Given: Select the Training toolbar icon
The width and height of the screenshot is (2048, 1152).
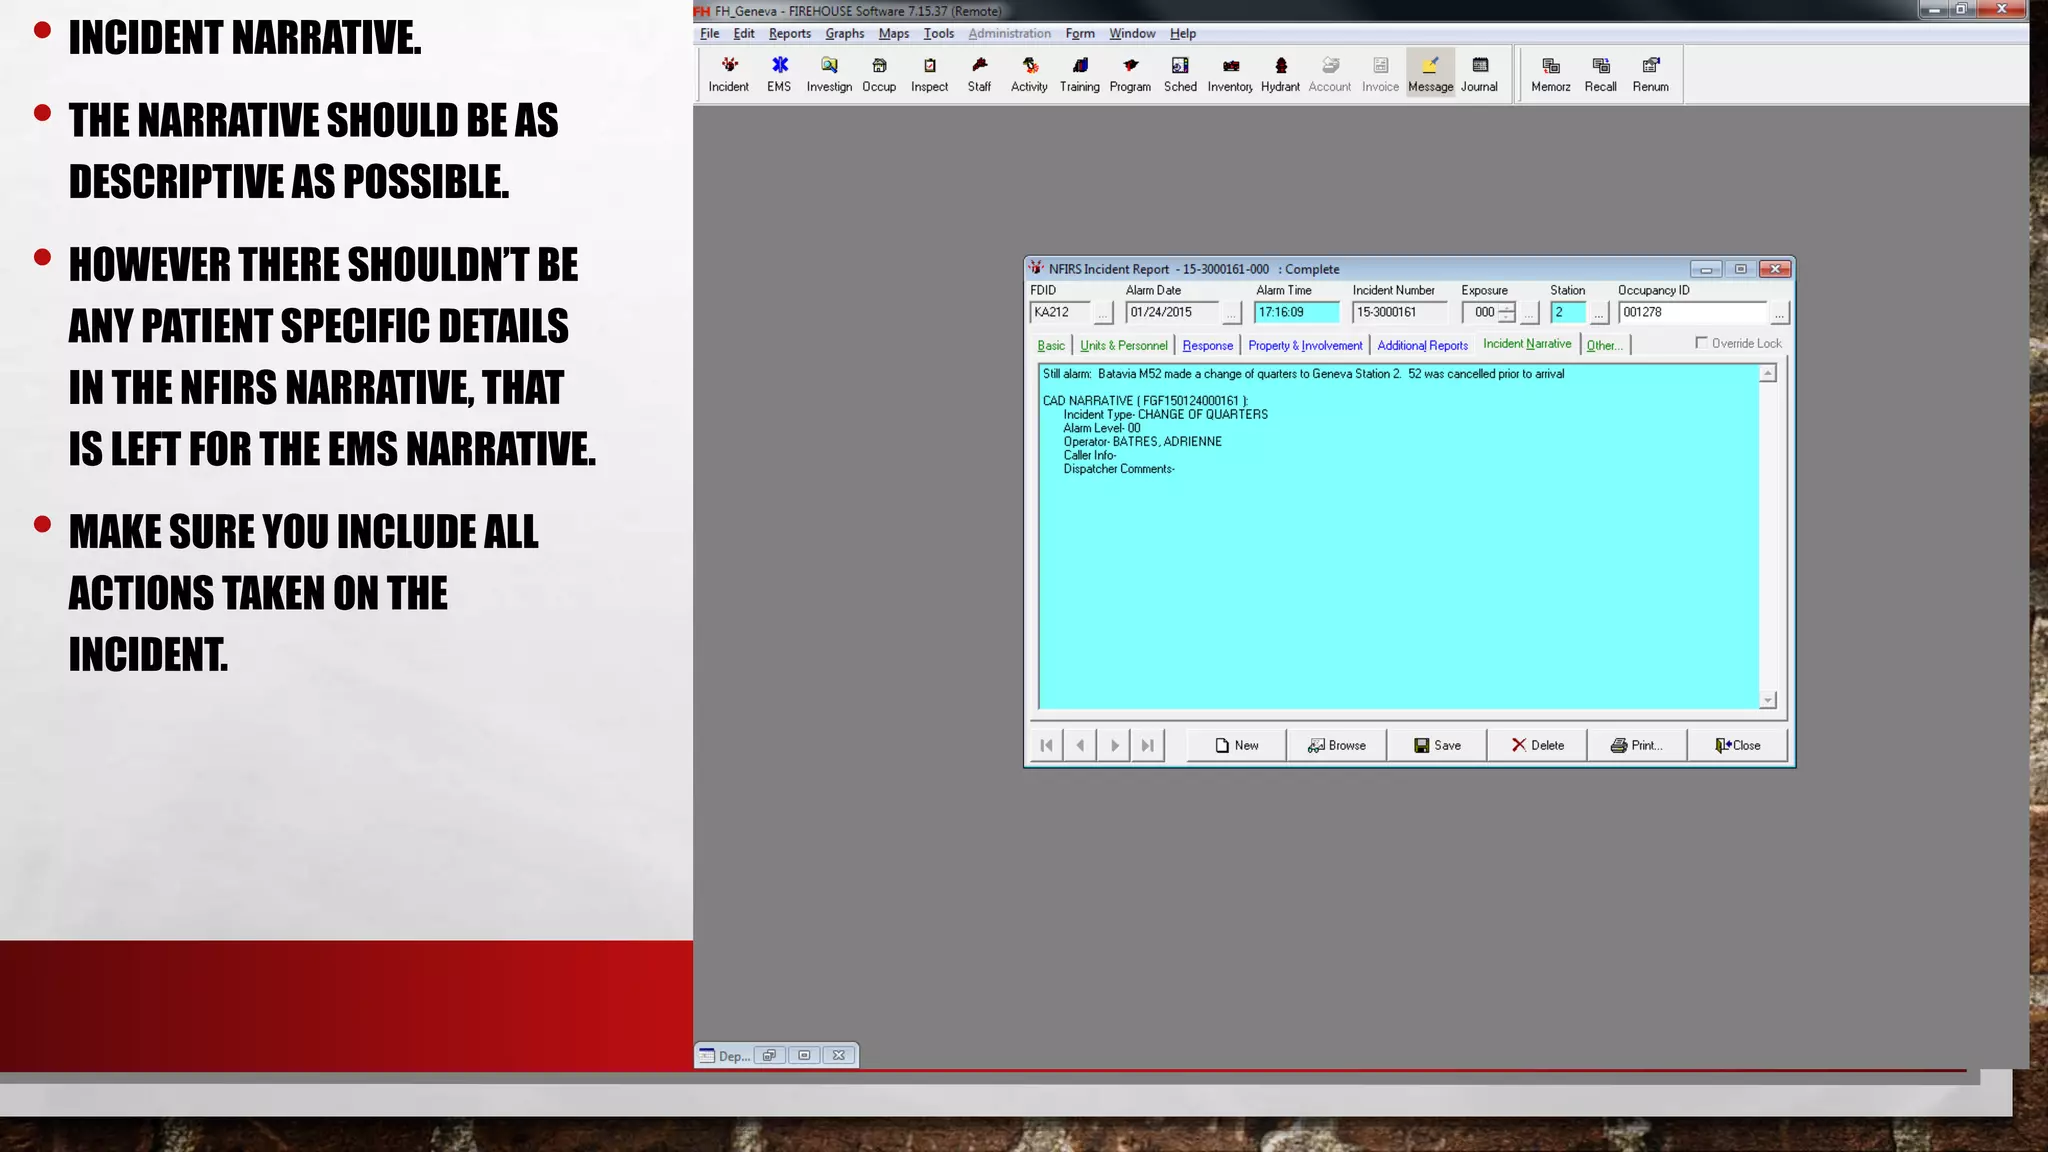Looking at the screenshot, I should tap(1079, 74).
